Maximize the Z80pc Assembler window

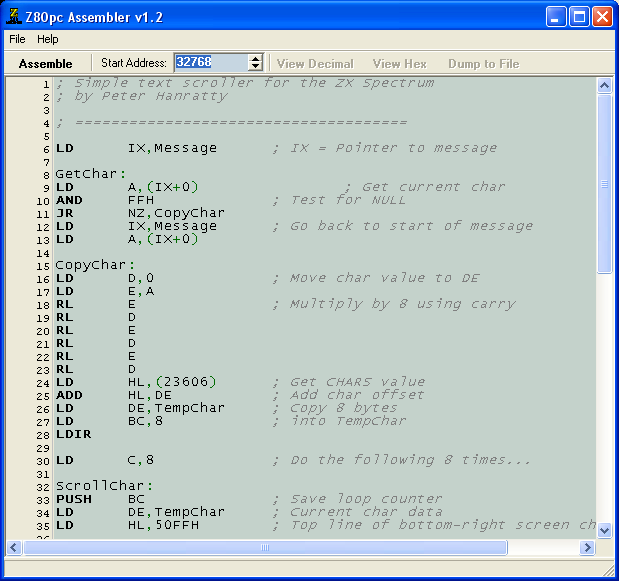click(579, 16)
